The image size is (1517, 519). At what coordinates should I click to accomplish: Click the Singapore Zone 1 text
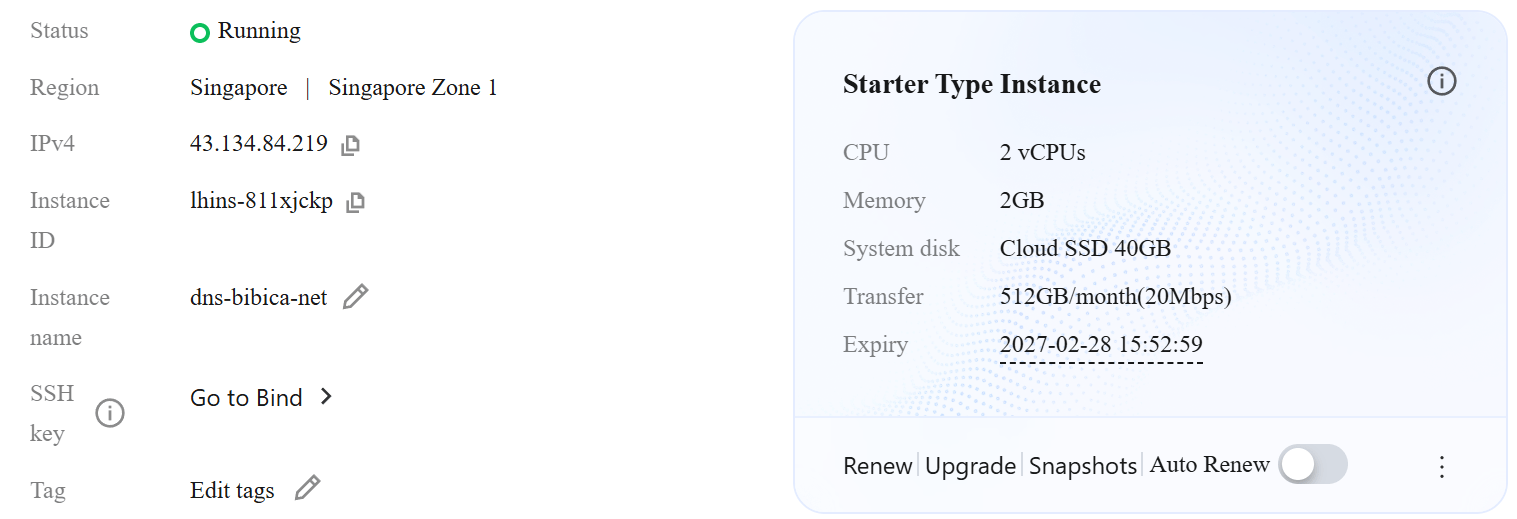(x=412, y=88)
